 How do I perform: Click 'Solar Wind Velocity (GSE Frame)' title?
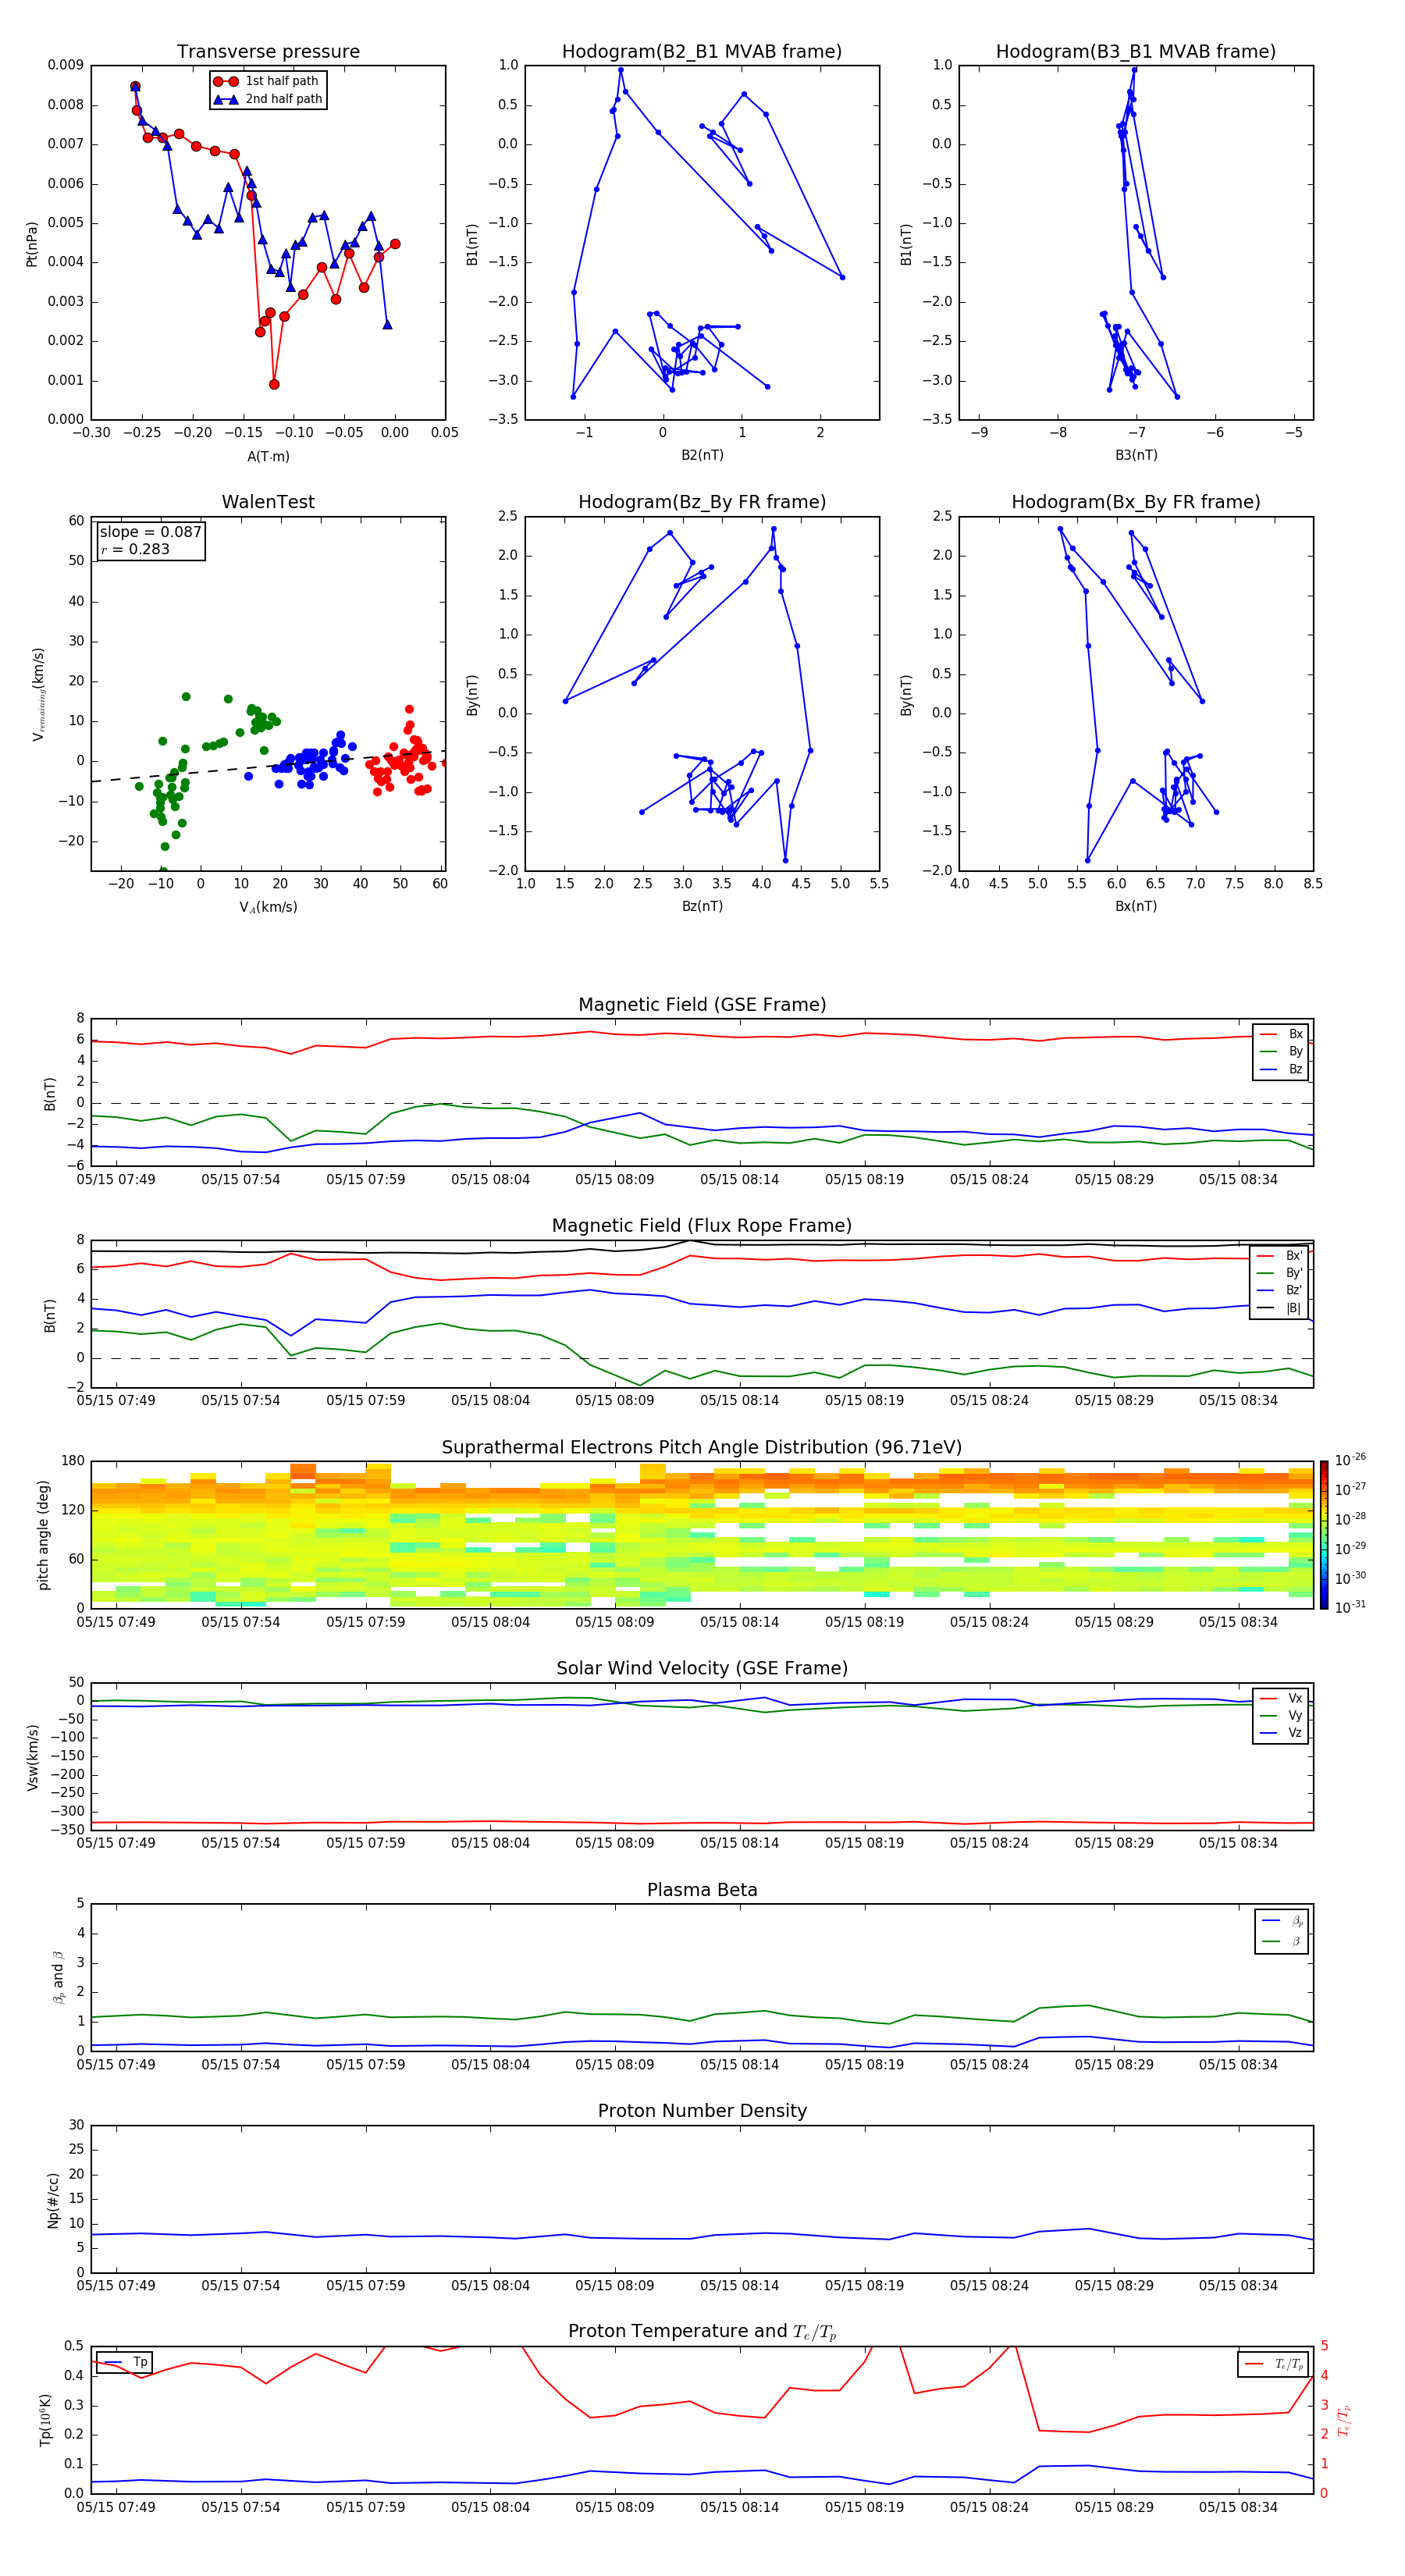tap(702, 1669)
